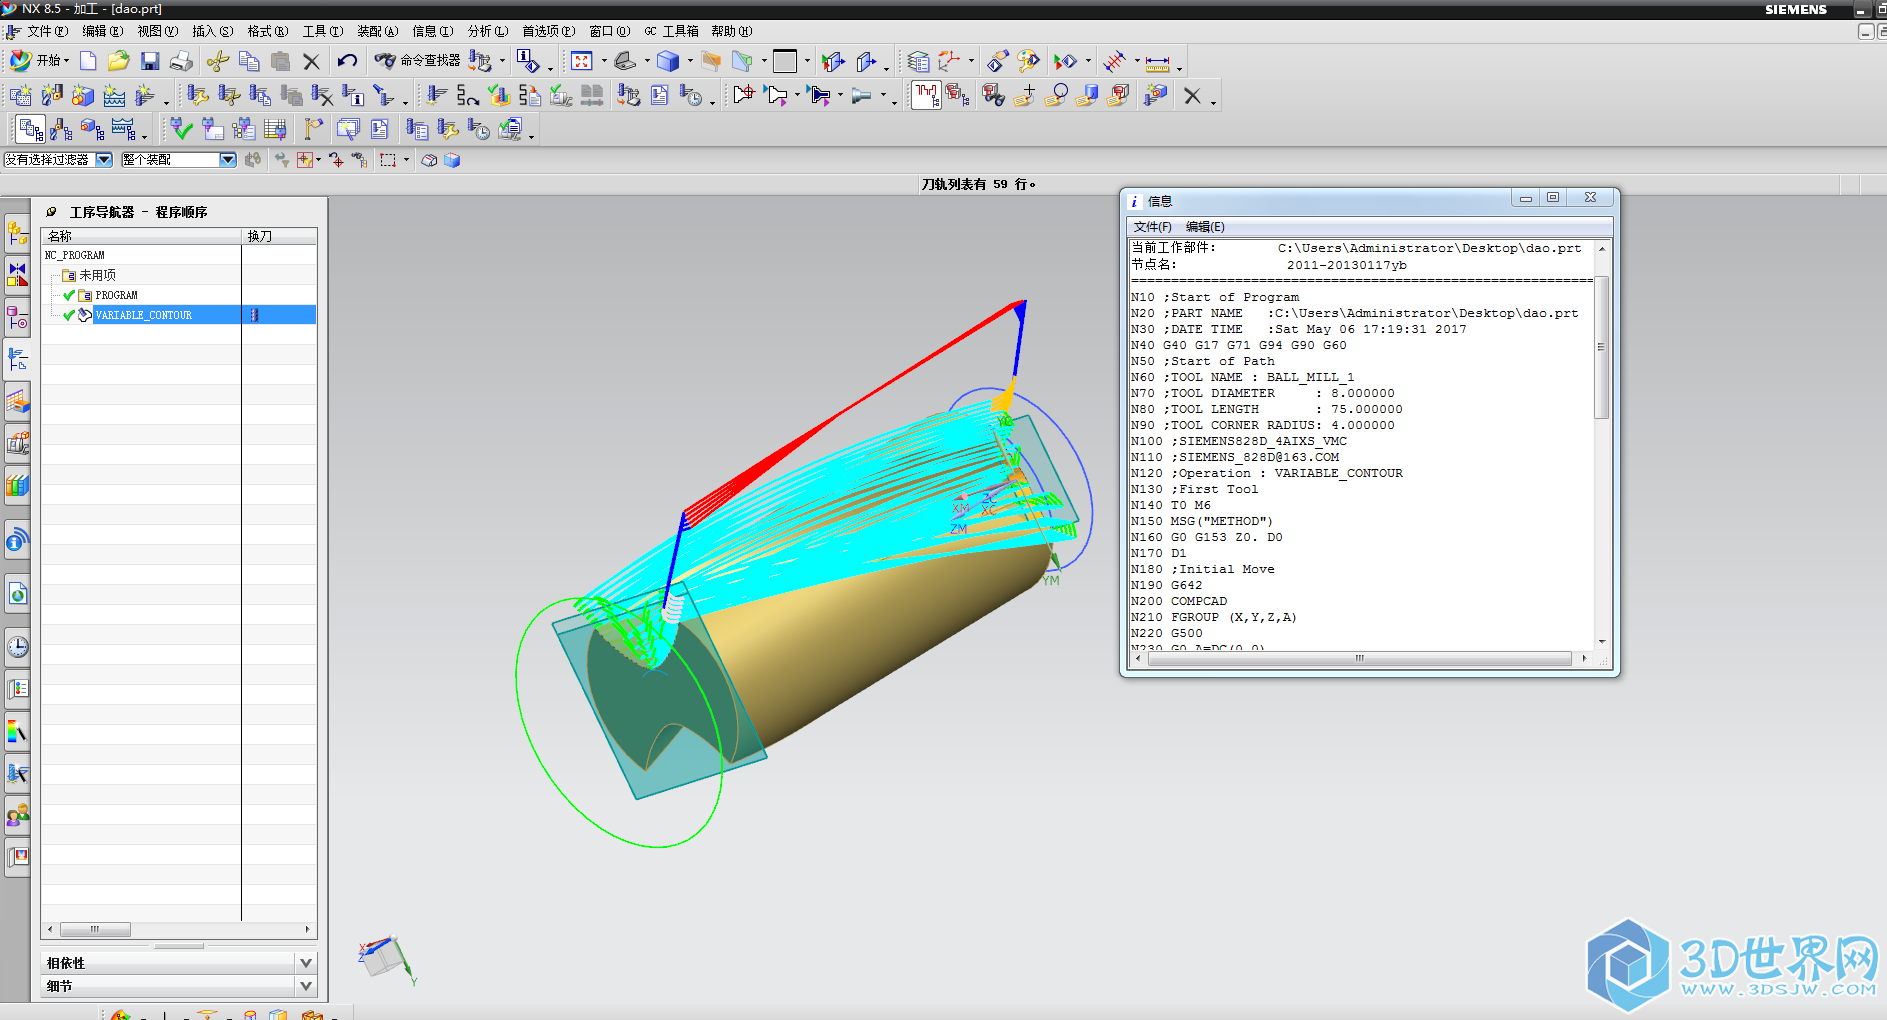Open the 插入 menu
The image size is (1887, 1020).
pyautogui.click(x=212, y=31)
